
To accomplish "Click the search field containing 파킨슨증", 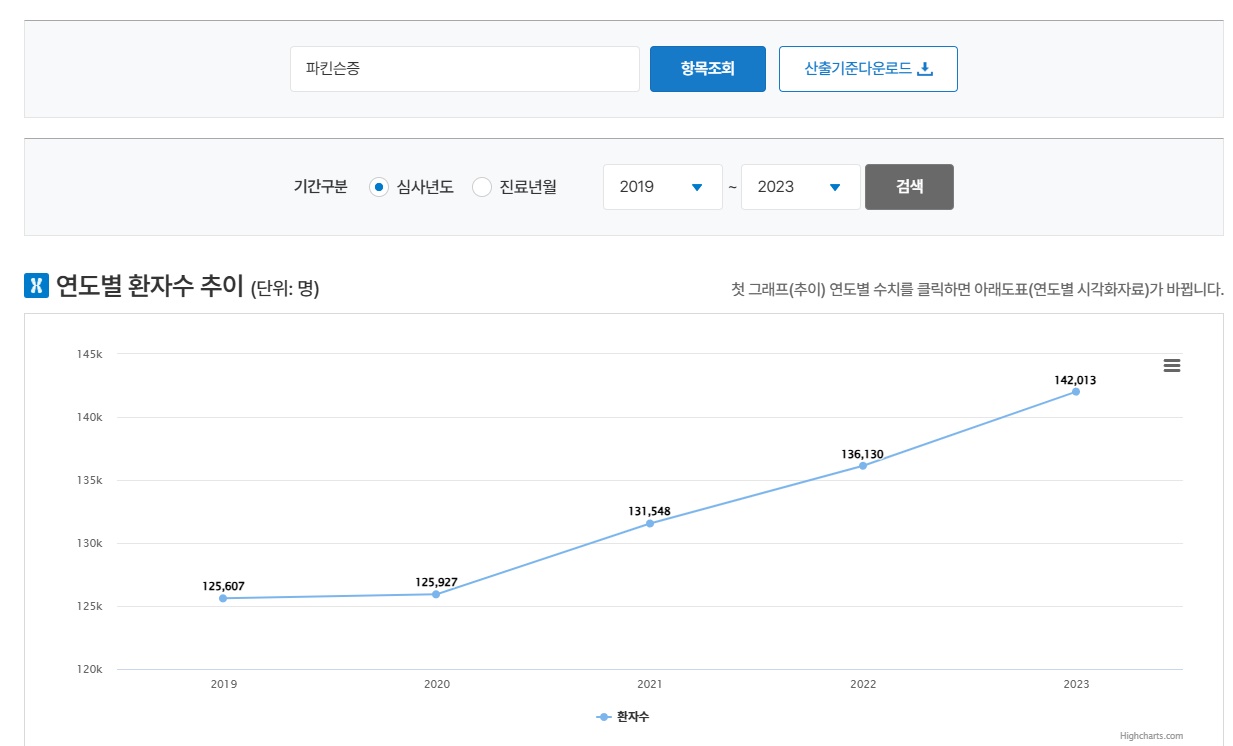I will click(x=464, y=68).
